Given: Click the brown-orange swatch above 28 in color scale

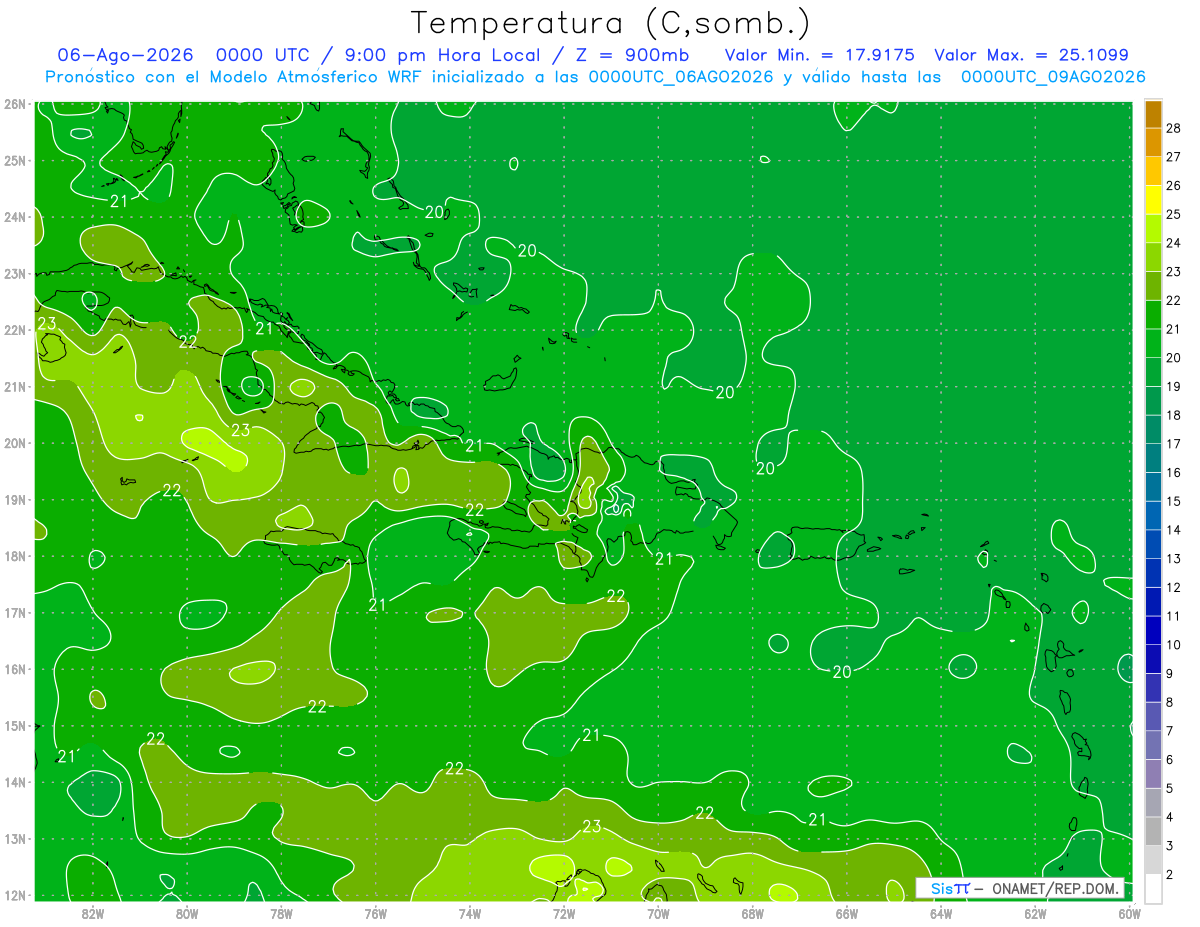Looking at the screenshot, I should [x=1153, y=114].
